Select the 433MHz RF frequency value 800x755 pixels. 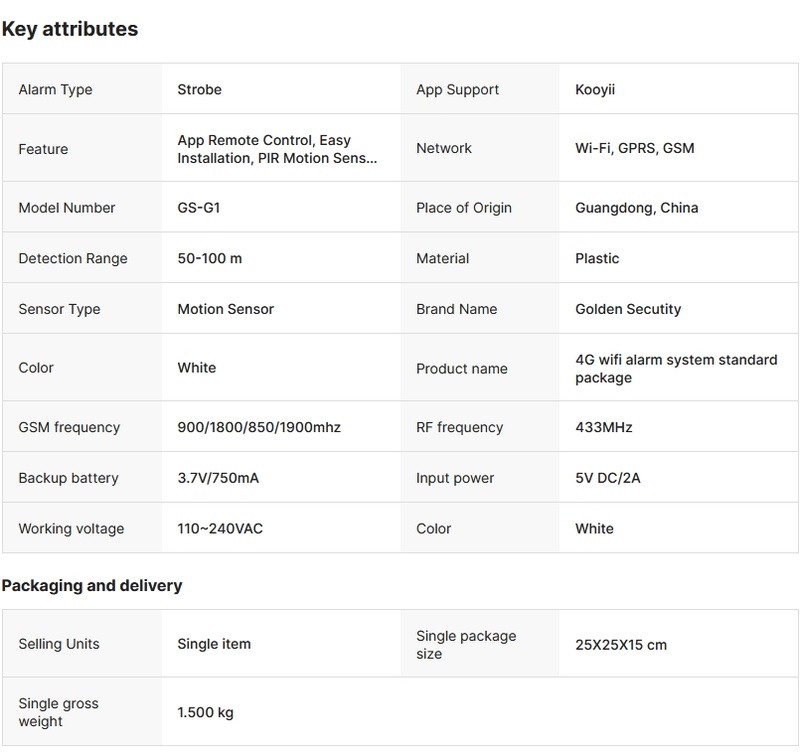604,427
